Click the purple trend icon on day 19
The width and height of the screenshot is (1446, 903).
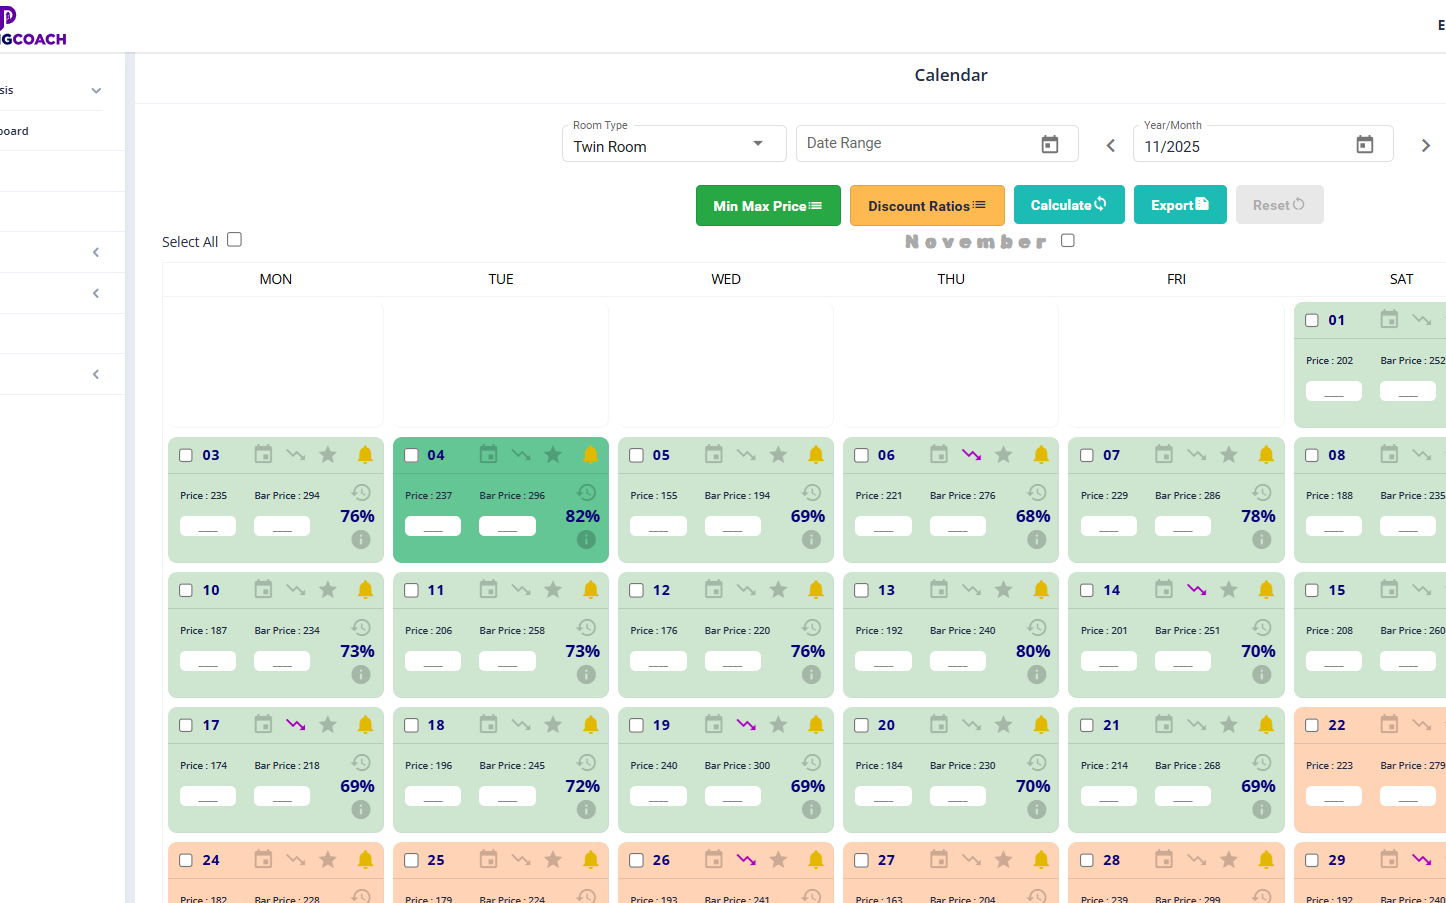(746, 725)
